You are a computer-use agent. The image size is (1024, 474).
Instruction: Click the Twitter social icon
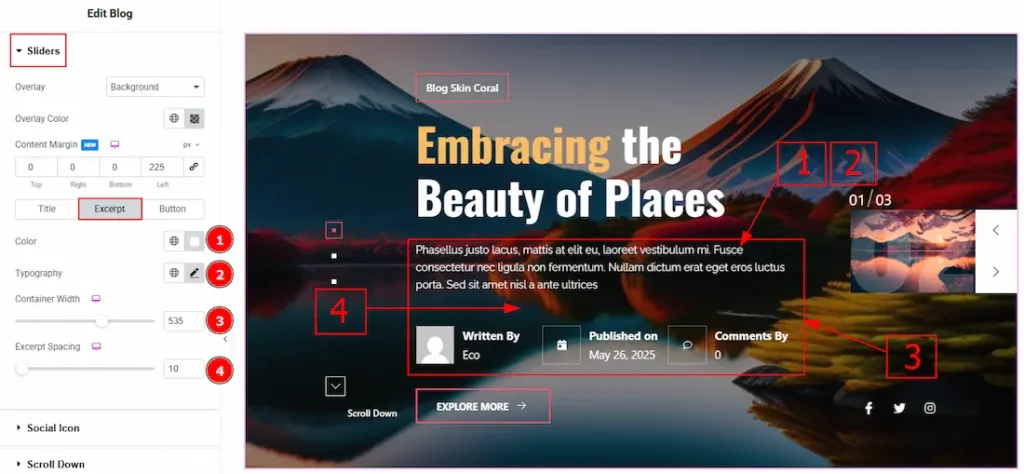tap(899, 408)
